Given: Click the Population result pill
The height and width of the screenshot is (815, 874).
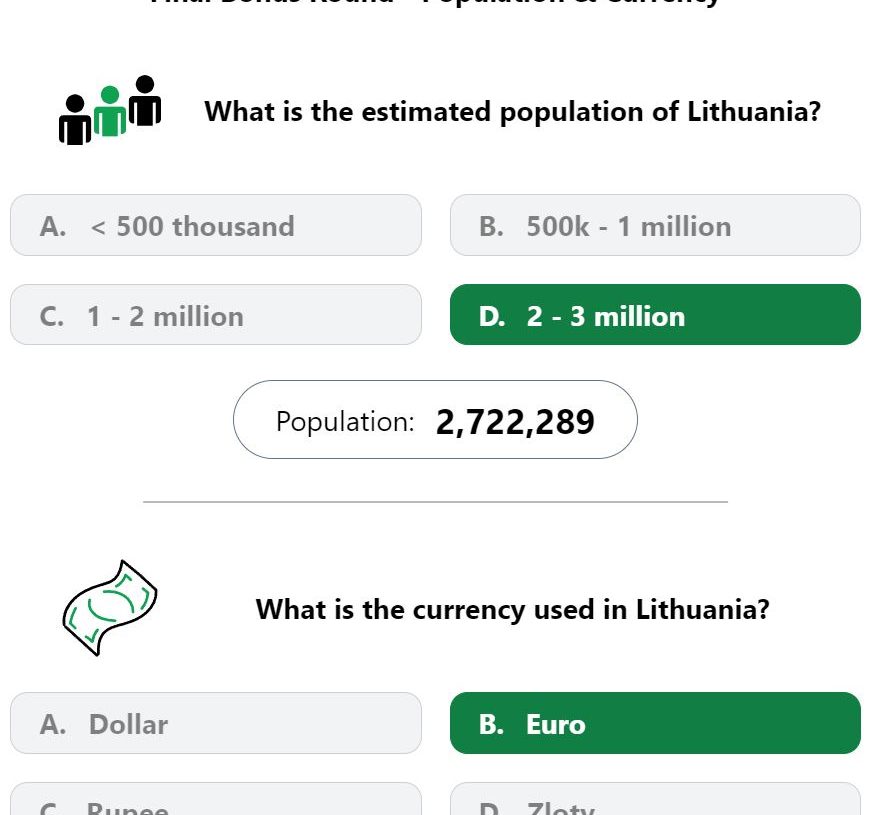Looking at the screenshot, I should point(435,420).
